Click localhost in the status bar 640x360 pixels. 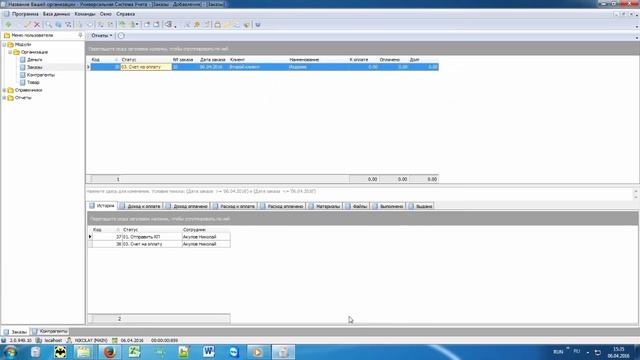pyautogui.click(x=53, y=340)
